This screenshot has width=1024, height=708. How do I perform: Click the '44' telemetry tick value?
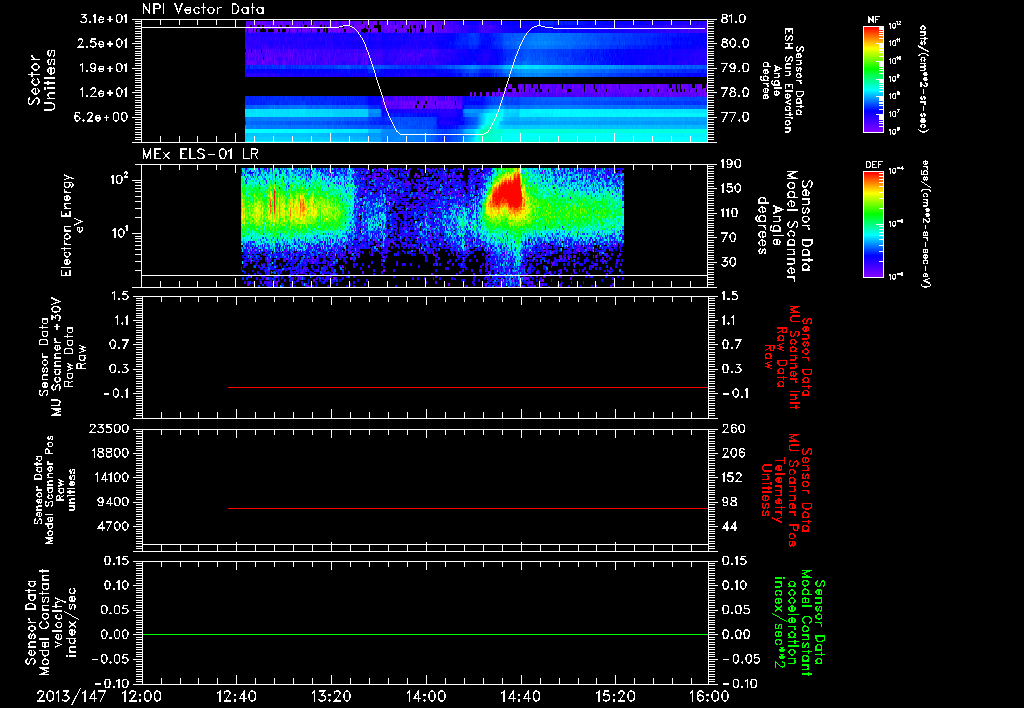(x=728, y=526)
